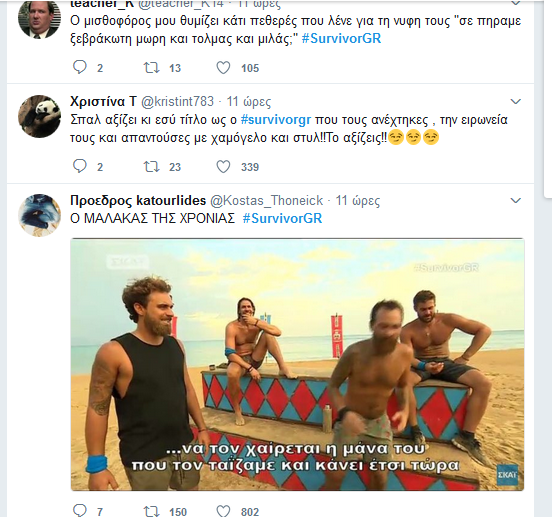Like teacher_K's tweet with 105 likes
Image resolution: width=552 pixels, height=517 pixels.
(x=223, y=68)
